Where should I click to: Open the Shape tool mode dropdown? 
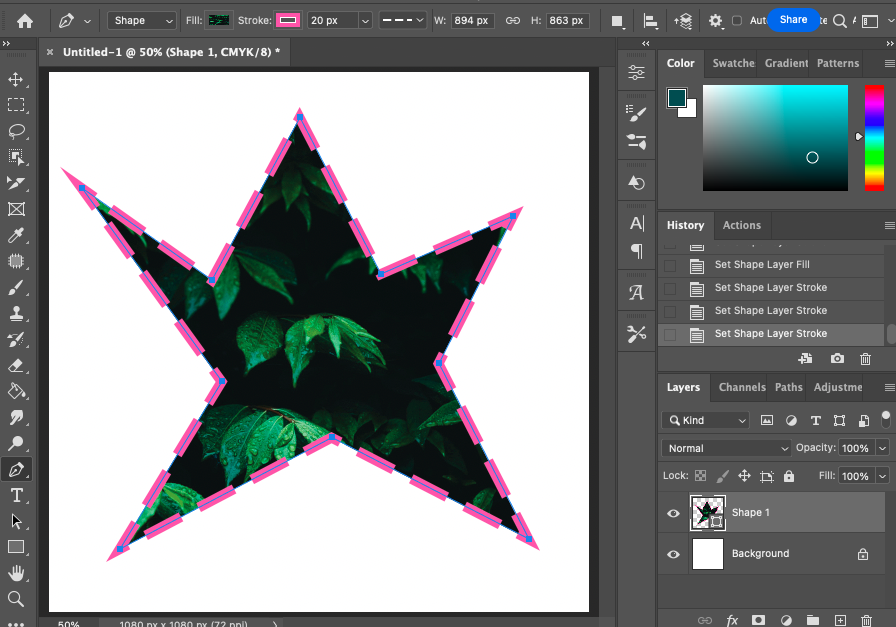(143, 20)
